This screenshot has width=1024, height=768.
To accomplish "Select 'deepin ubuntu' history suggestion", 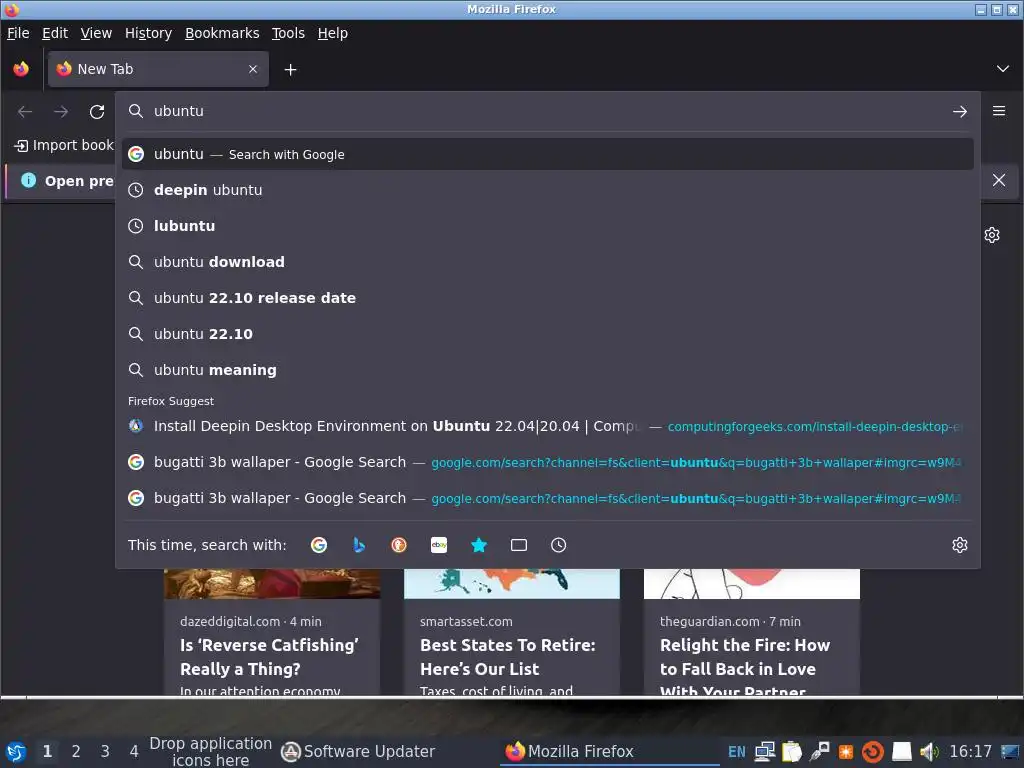I will [547, 190].
